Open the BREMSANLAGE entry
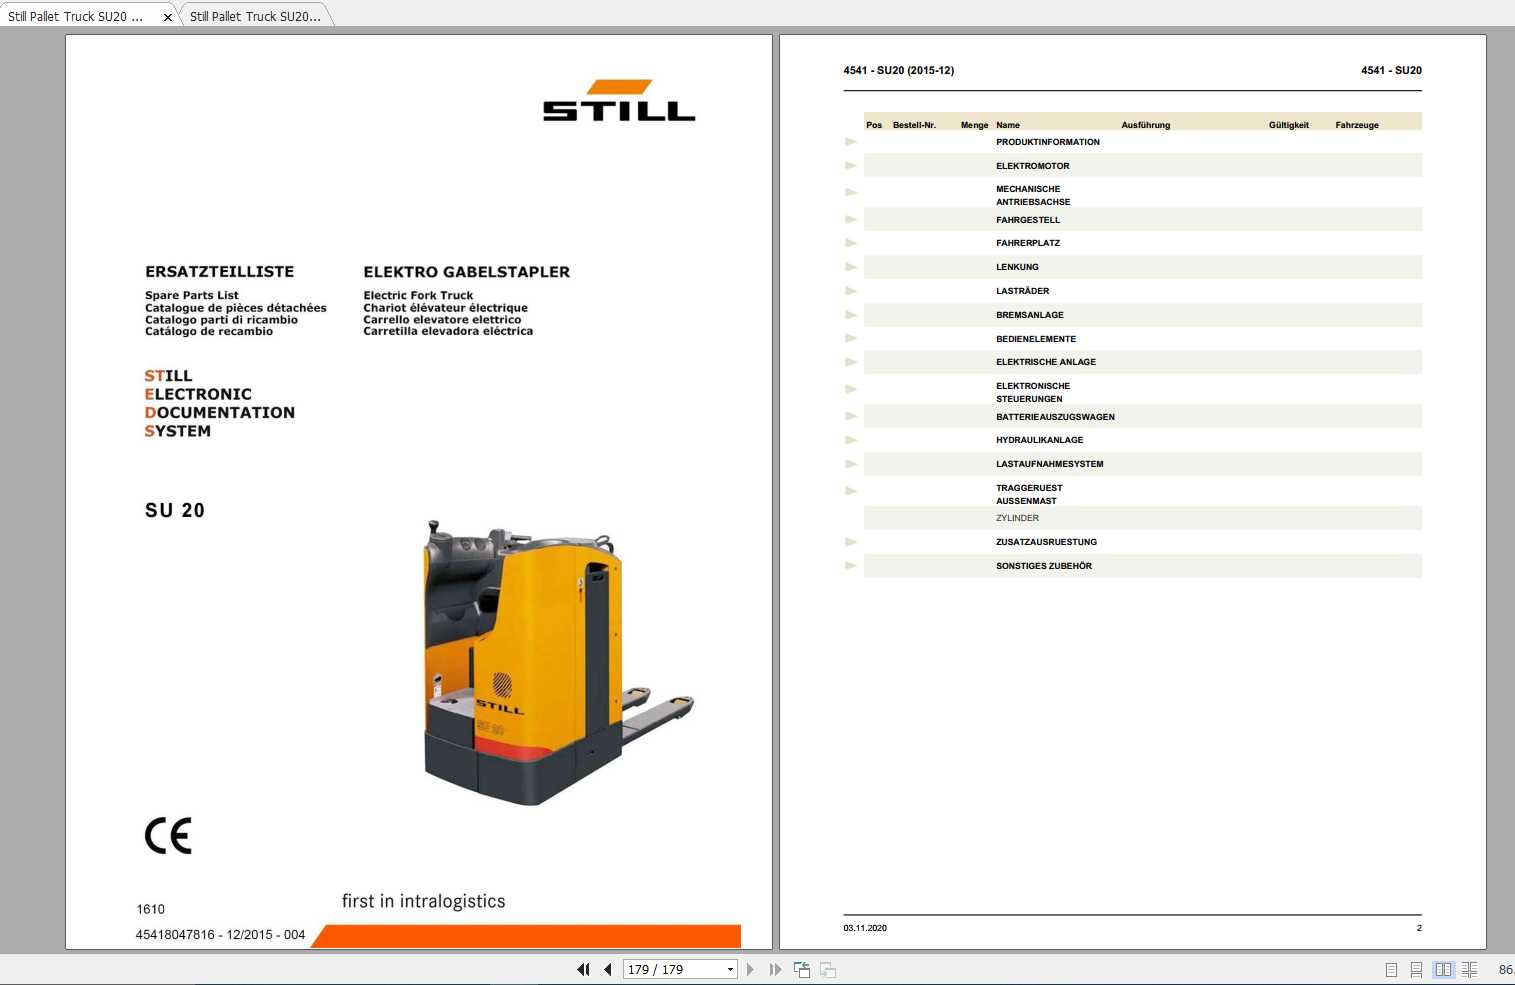Image resolution: width=1515 pixels, height=985 pixels. (1029, 315)
